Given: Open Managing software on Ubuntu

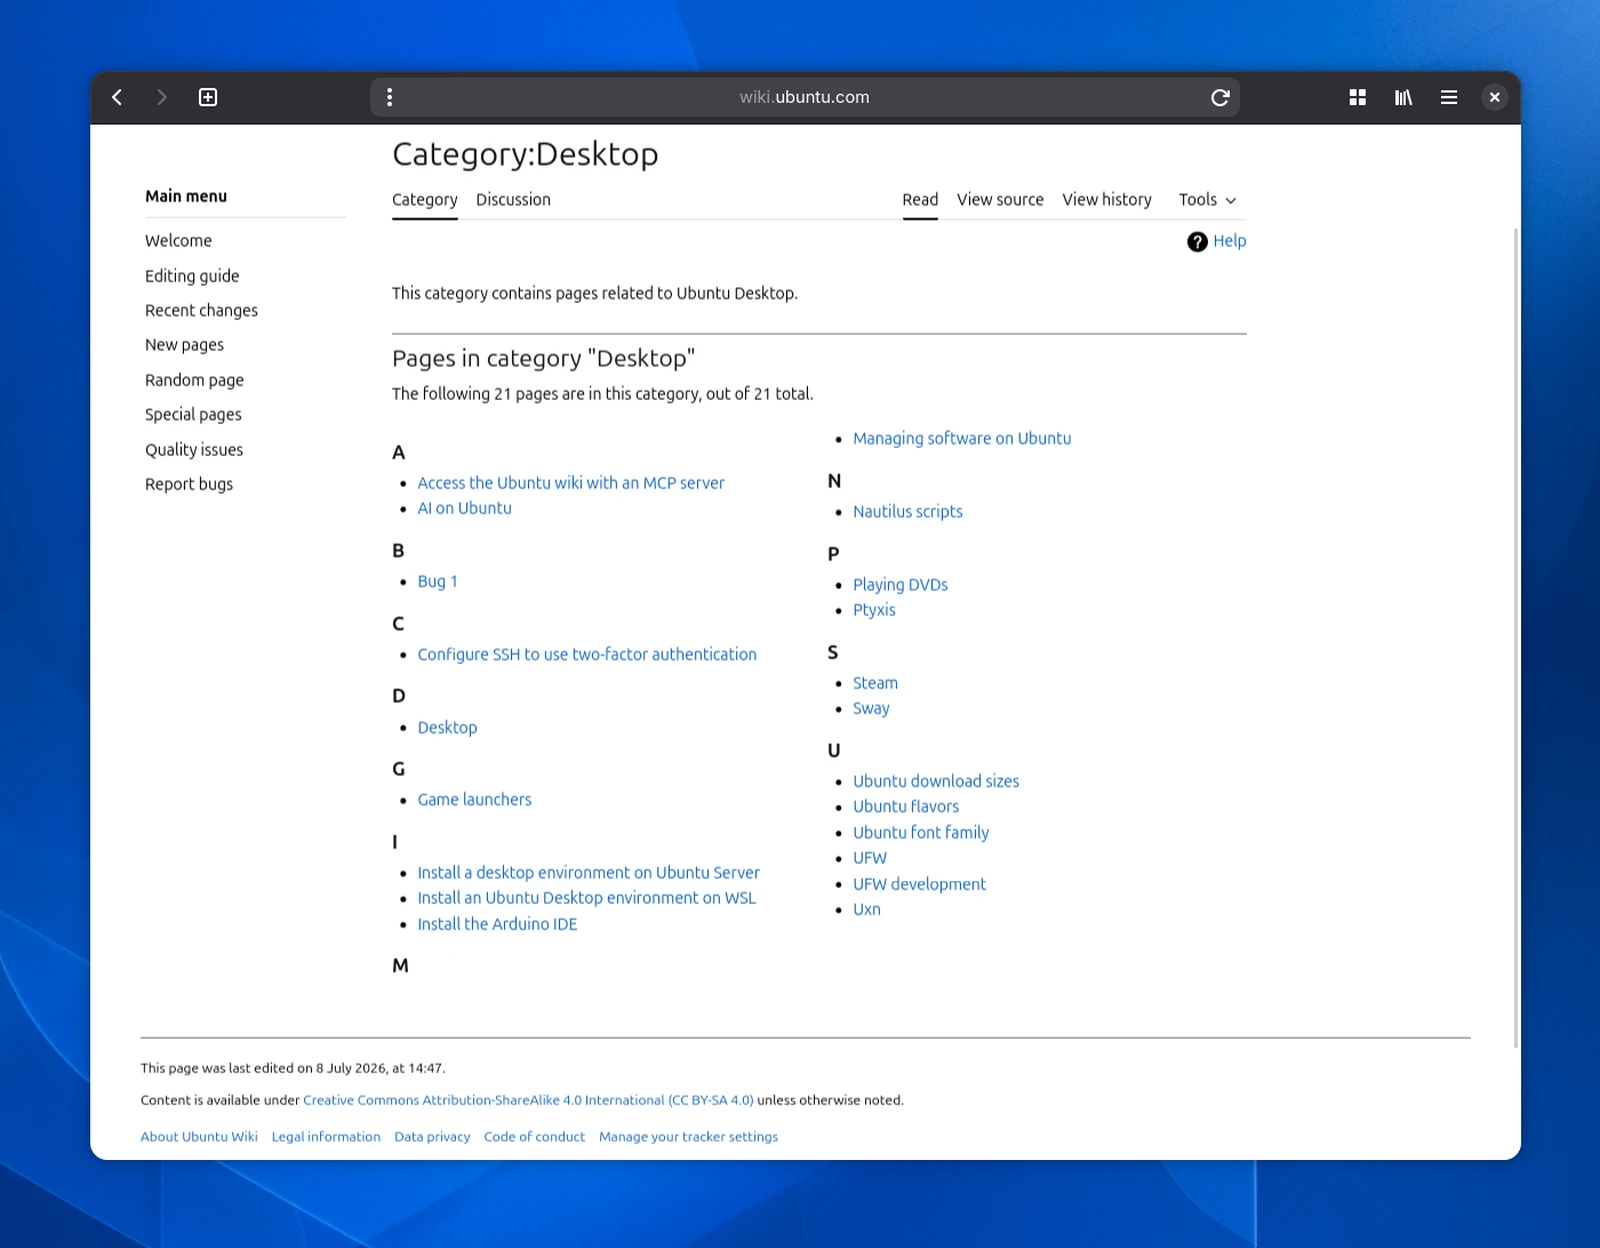Looking at the screenshot, I should [962, 439].
